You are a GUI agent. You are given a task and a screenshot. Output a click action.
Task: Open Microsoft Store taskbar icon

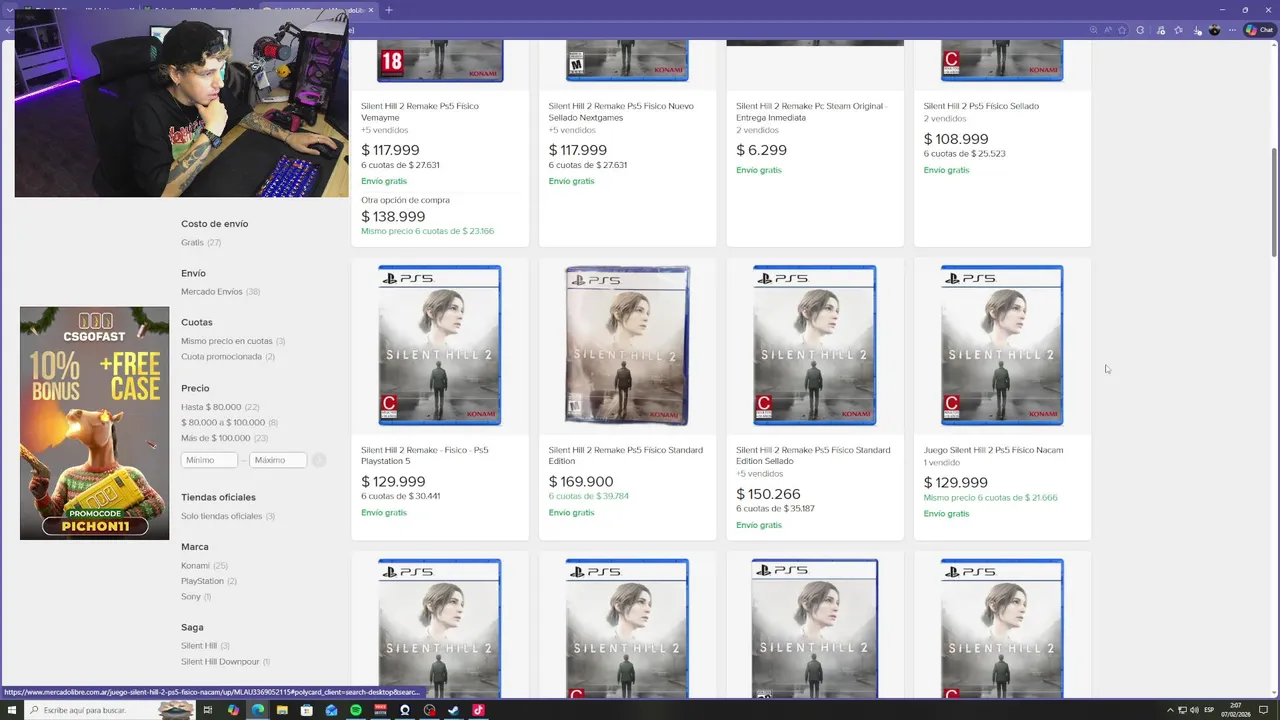point(307,710)
